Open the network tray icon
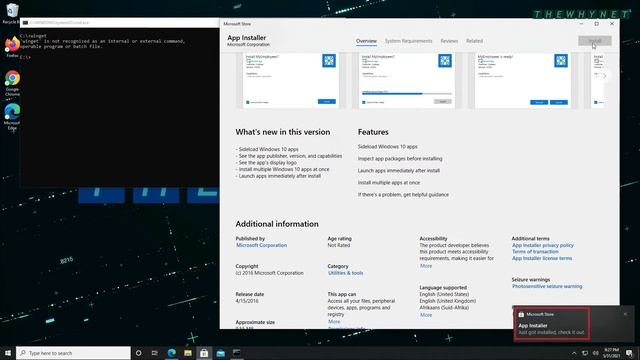Viewport: 640px width, 360px height. [x=584, y=353]
